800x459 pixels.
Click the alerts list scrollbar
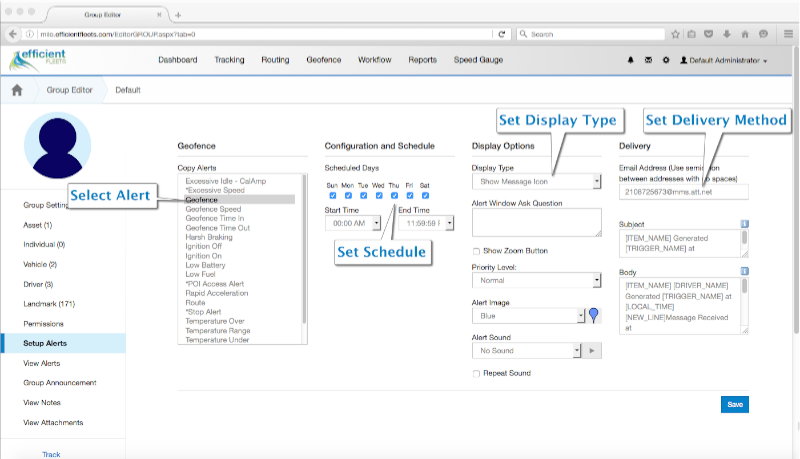[x=305, y=250]
